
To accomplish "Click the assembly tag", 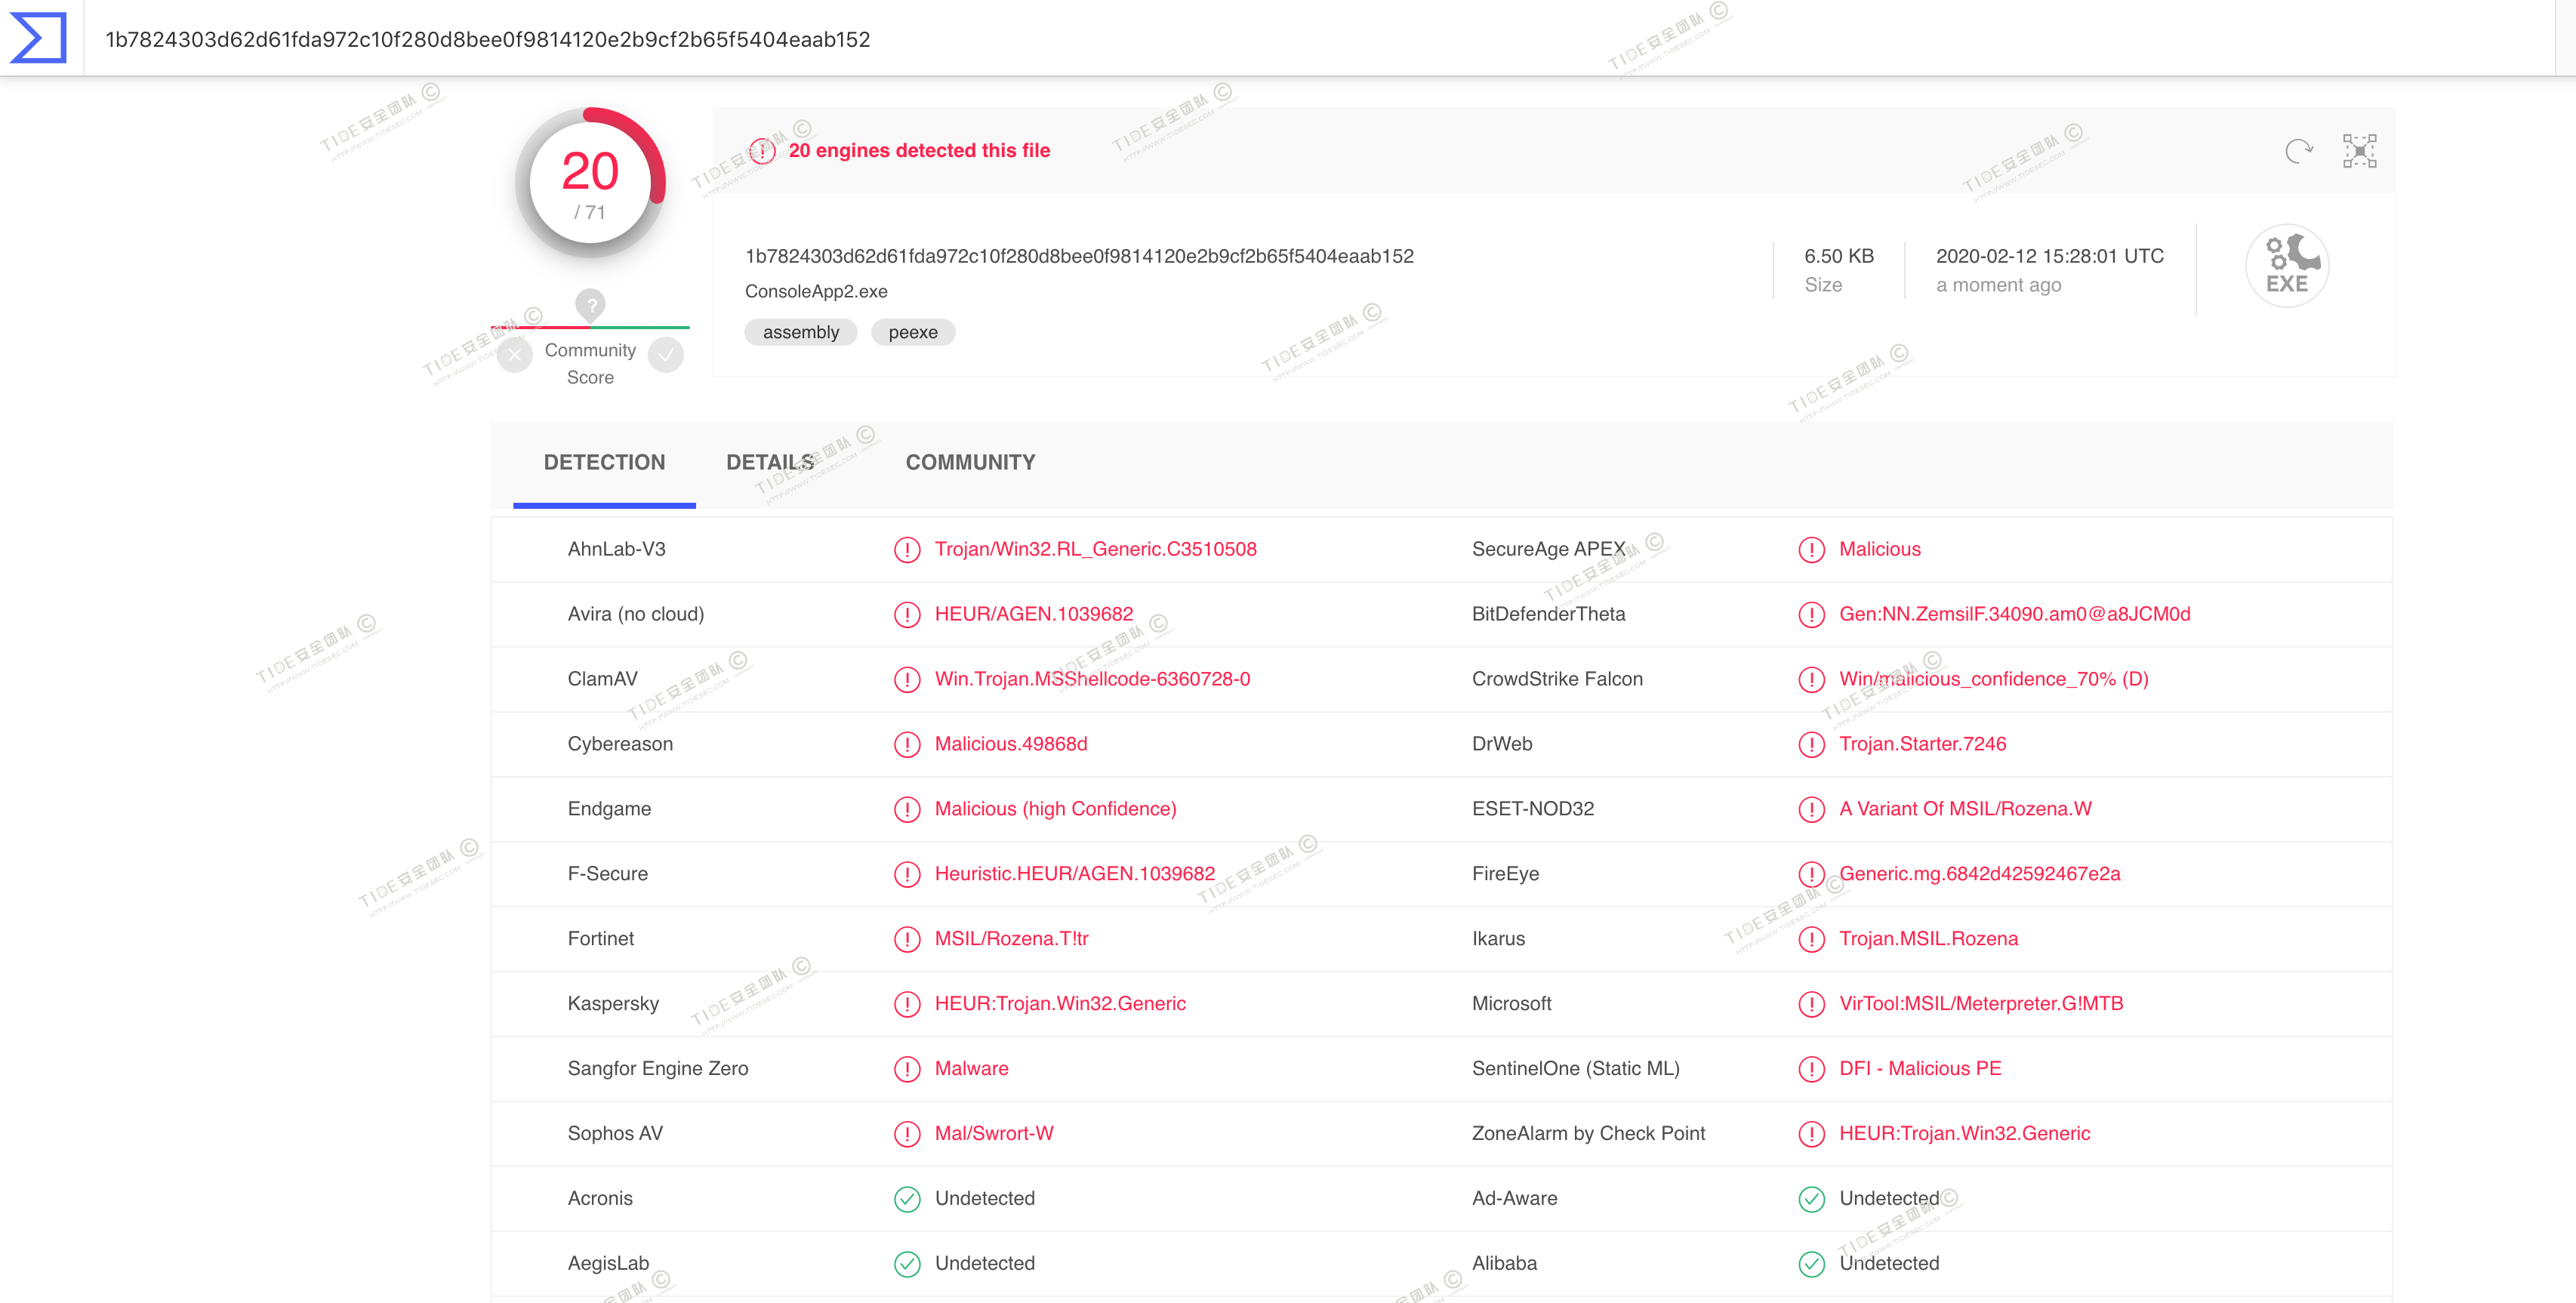I will [800, 332].
